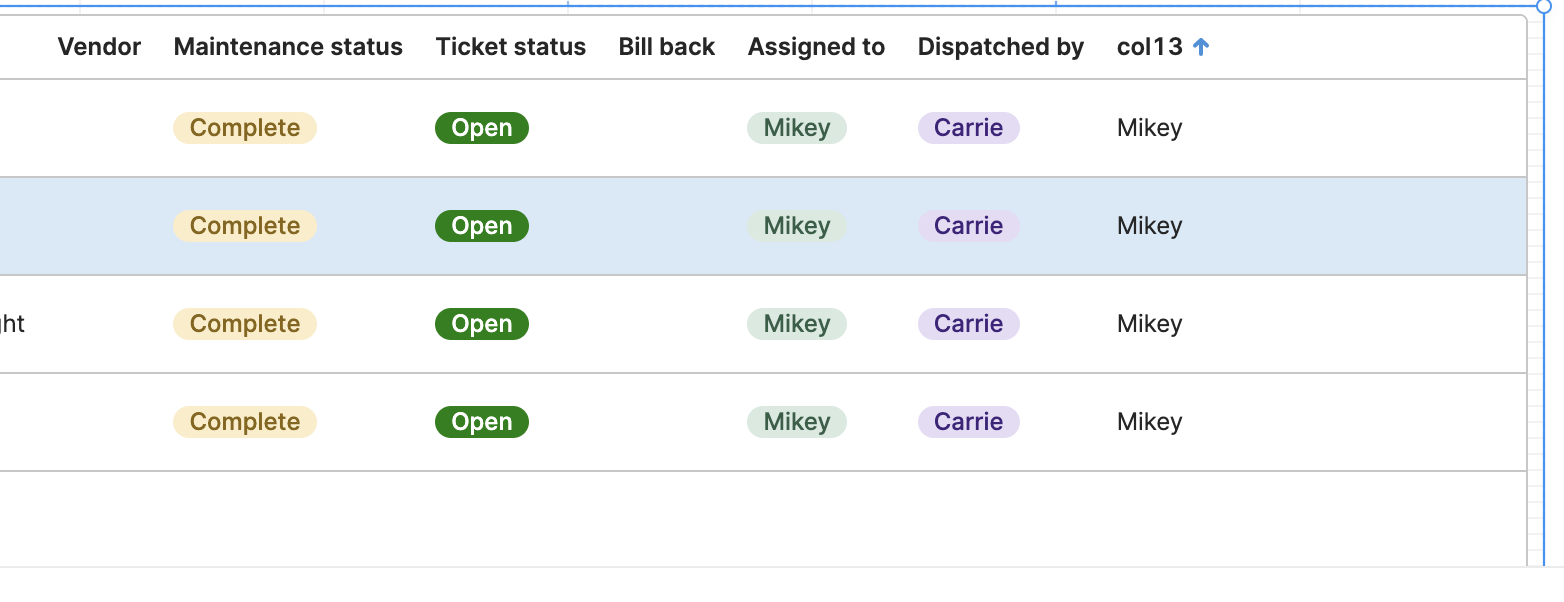The height and width of the screenshot is (602, 1564).
Task: Open the Ticket status column header
Action: [511, 47]
